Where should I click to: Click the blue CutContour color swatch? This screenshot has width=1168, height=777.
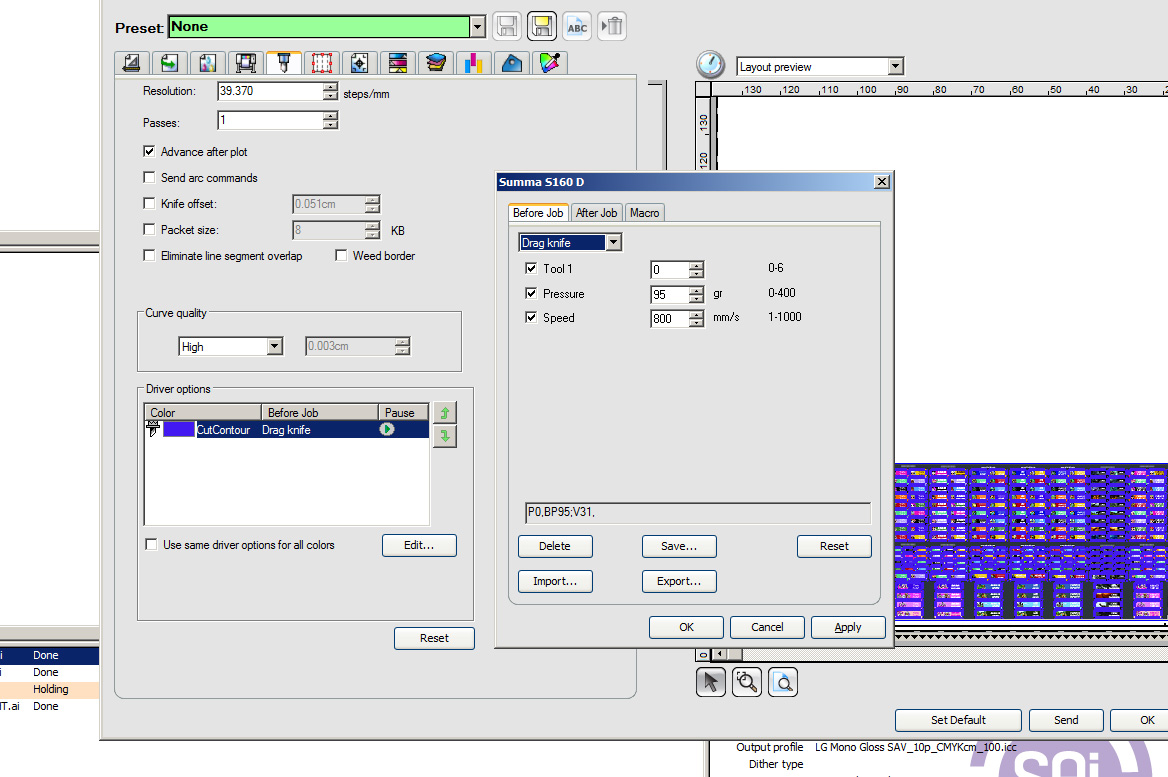[x=179, y=429]
